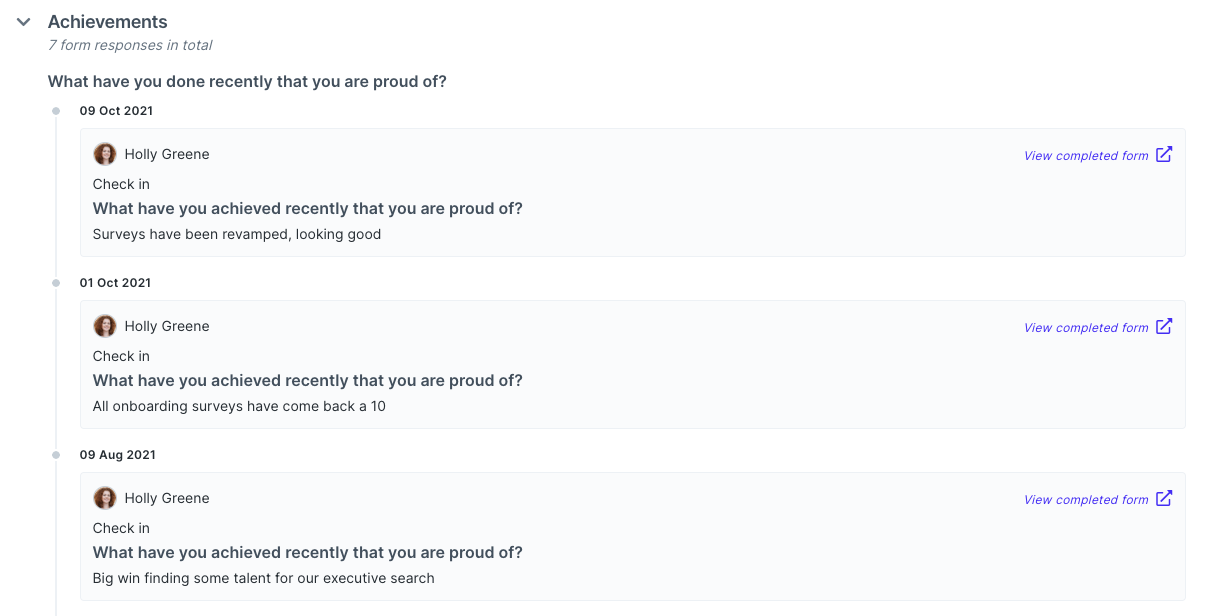Open external link icon for 09 Oct response
The width and height of the screenshot is (1226, 616).
1164,154
